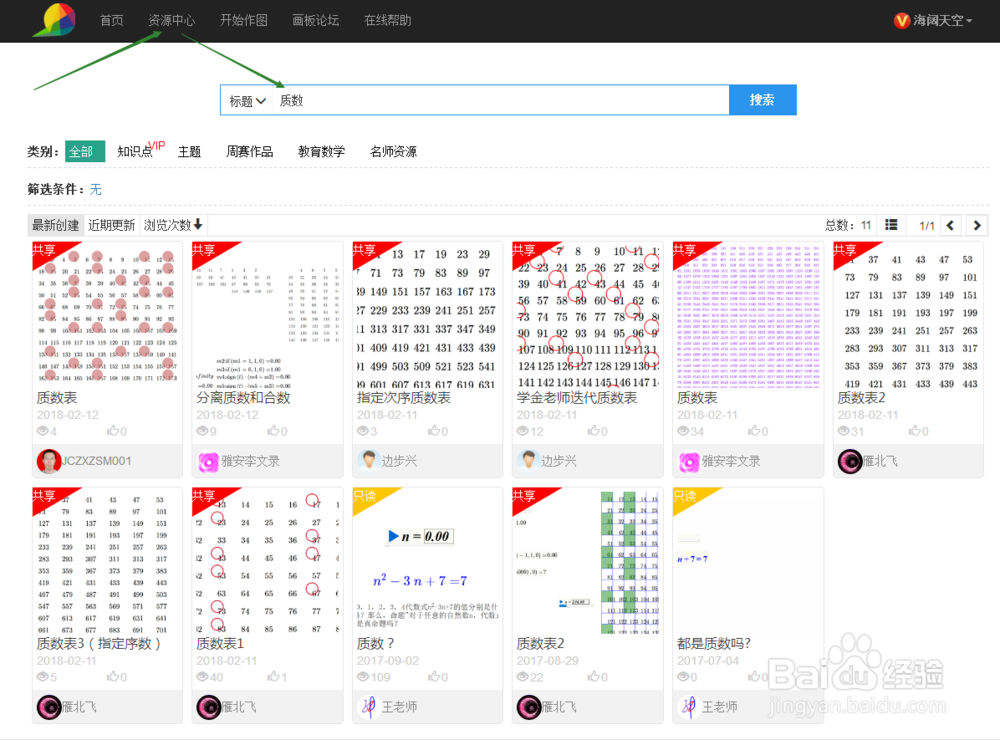Image resolution: width=1000 pixels, height=740 pixels.
Task: Open 雁北飞's profile avatar icon
Action: (849, 461)
